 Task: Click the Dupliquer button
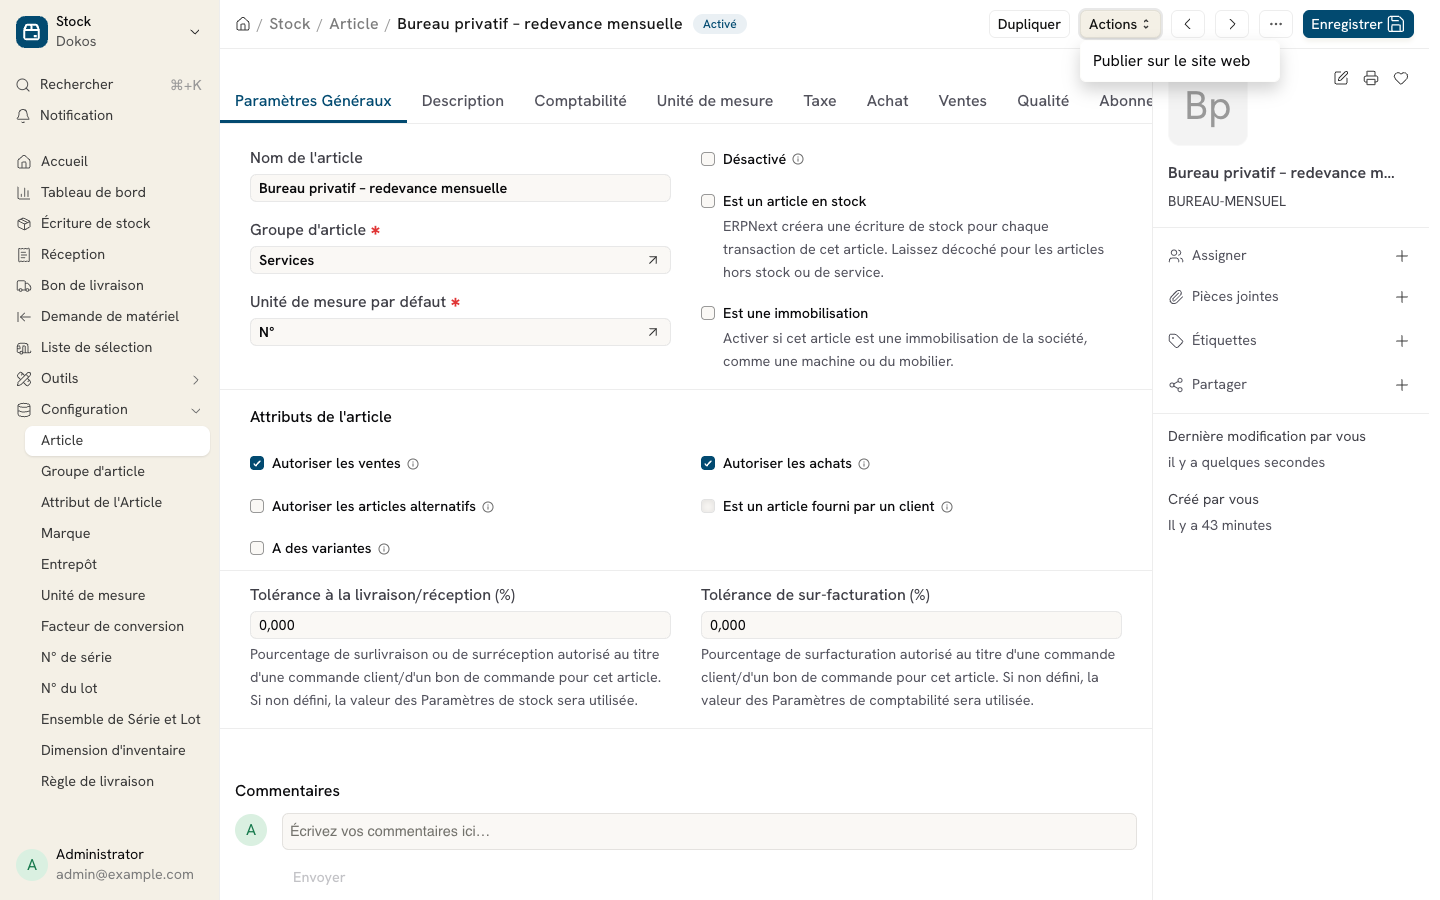[1029, 24]
